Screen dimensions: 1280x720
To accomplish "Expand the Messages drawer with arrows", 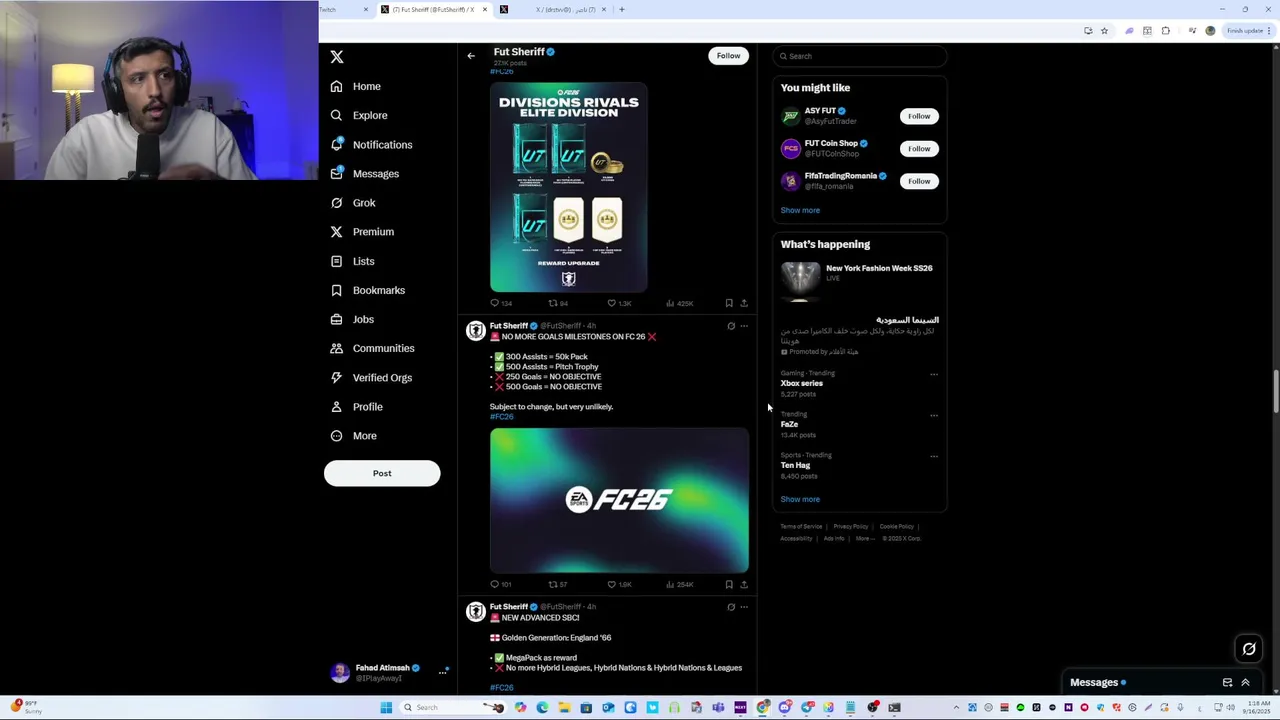I will 1245,683.
